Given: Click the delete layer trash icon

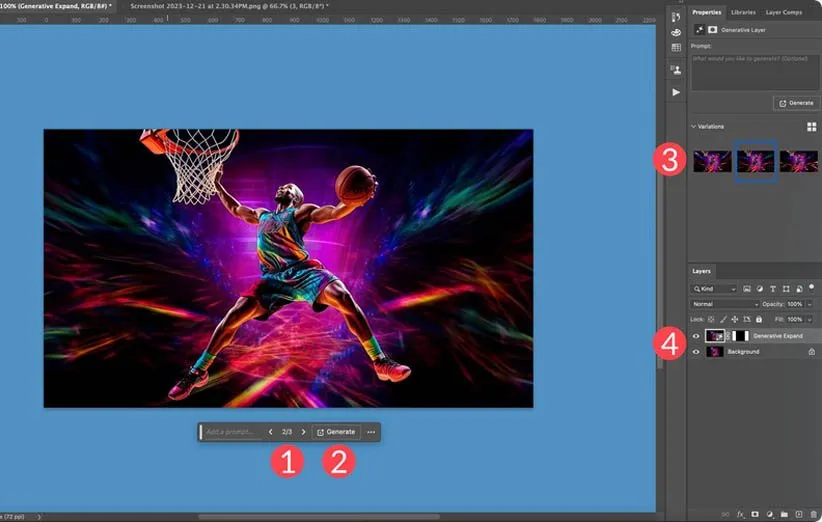Looking at the screenshot, I should [812, 514].
